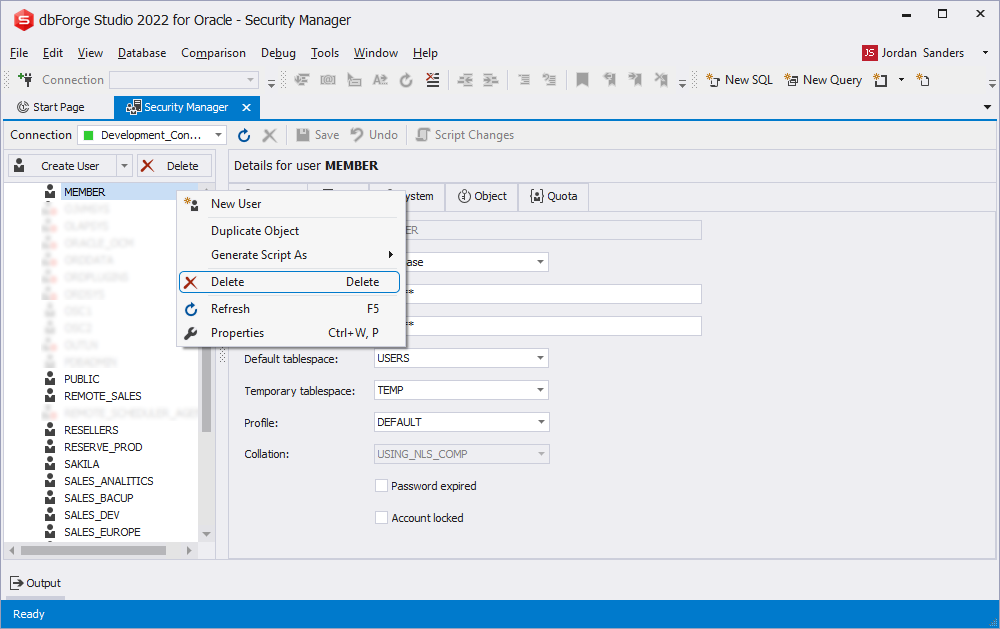Screen dimensions: 1000x629
Task: Click the refresh icon beside the connection dropdown
Action: click(244, 135)
